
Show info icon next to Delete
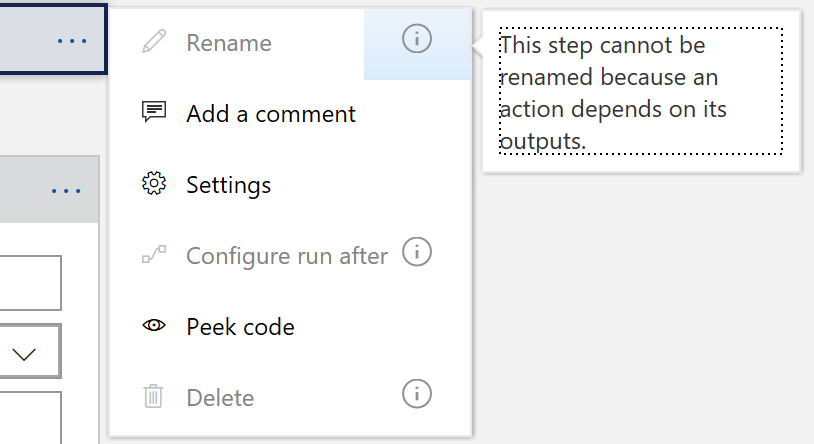(417, 394)
